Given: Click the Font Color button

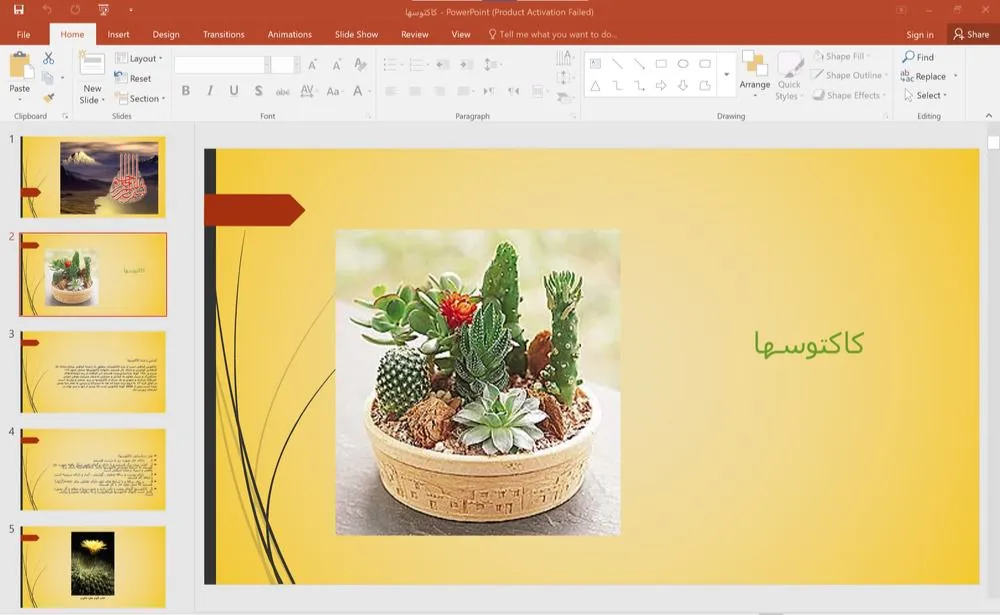Looking at the screenshot, I should coord(357,91).
